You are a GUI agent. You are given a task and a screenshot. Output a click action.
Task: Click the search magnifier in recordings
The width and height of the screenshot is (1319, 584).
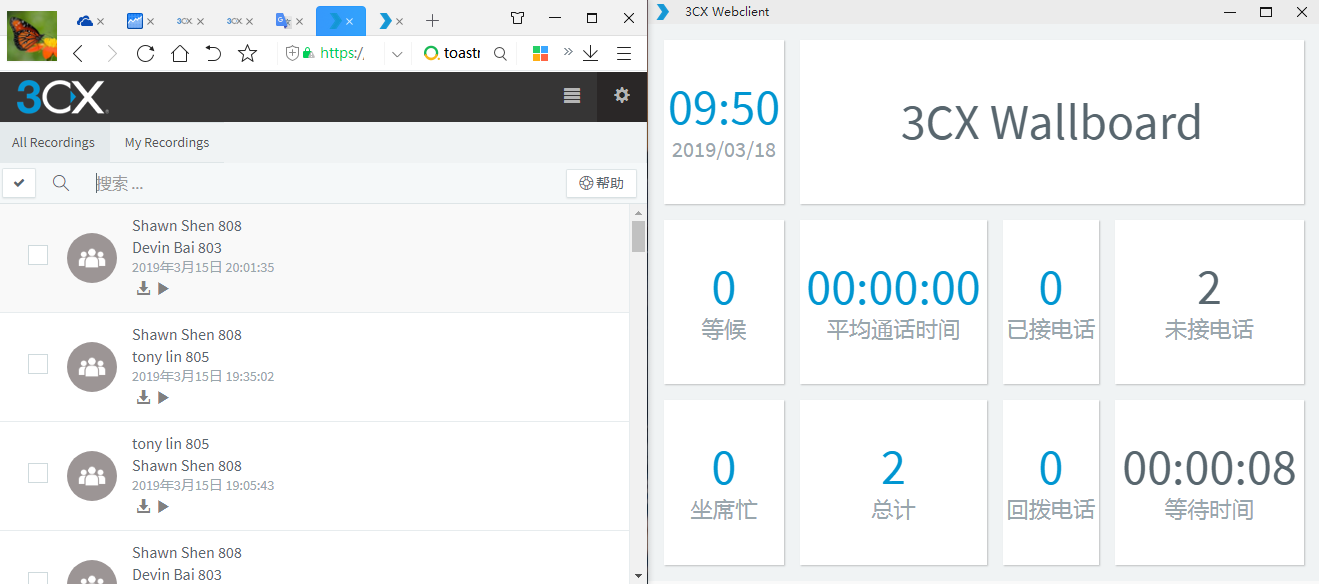(x=61, y=183)
